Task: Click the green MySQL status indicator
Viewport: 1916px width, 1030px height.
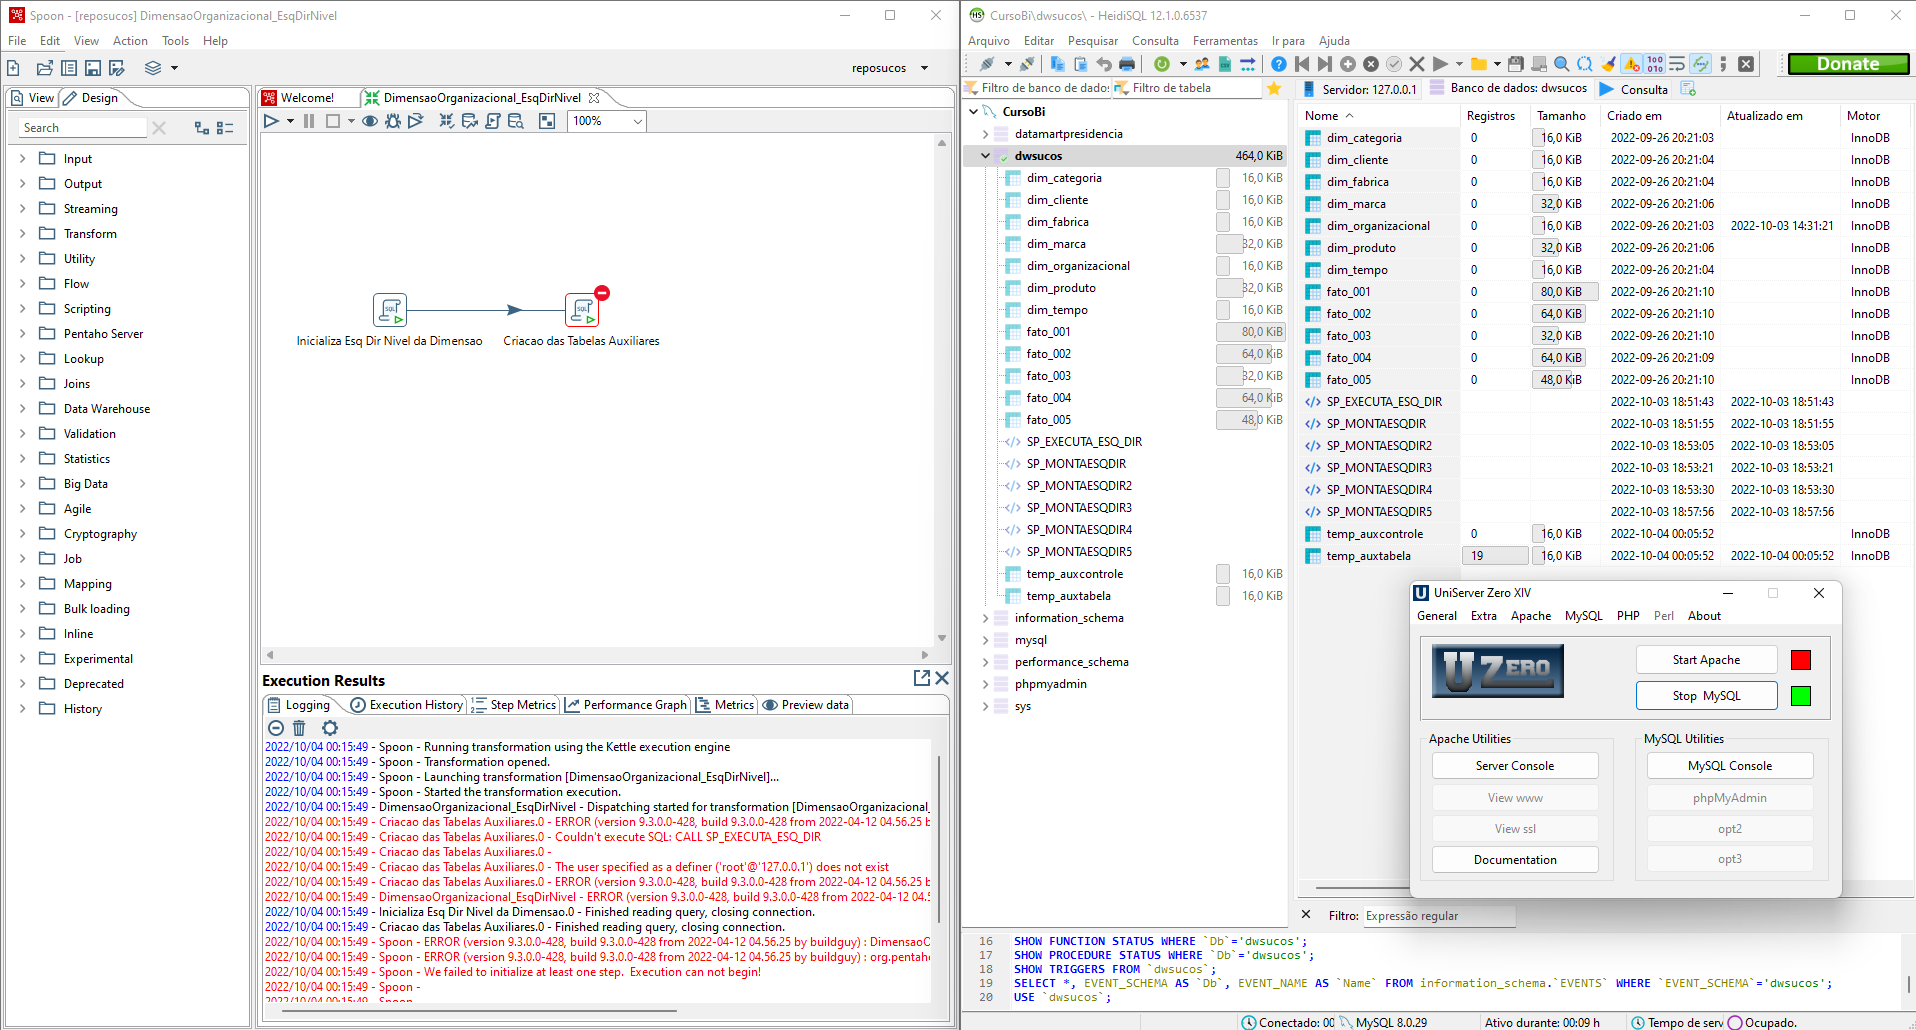Action: tap(1801, 696)
